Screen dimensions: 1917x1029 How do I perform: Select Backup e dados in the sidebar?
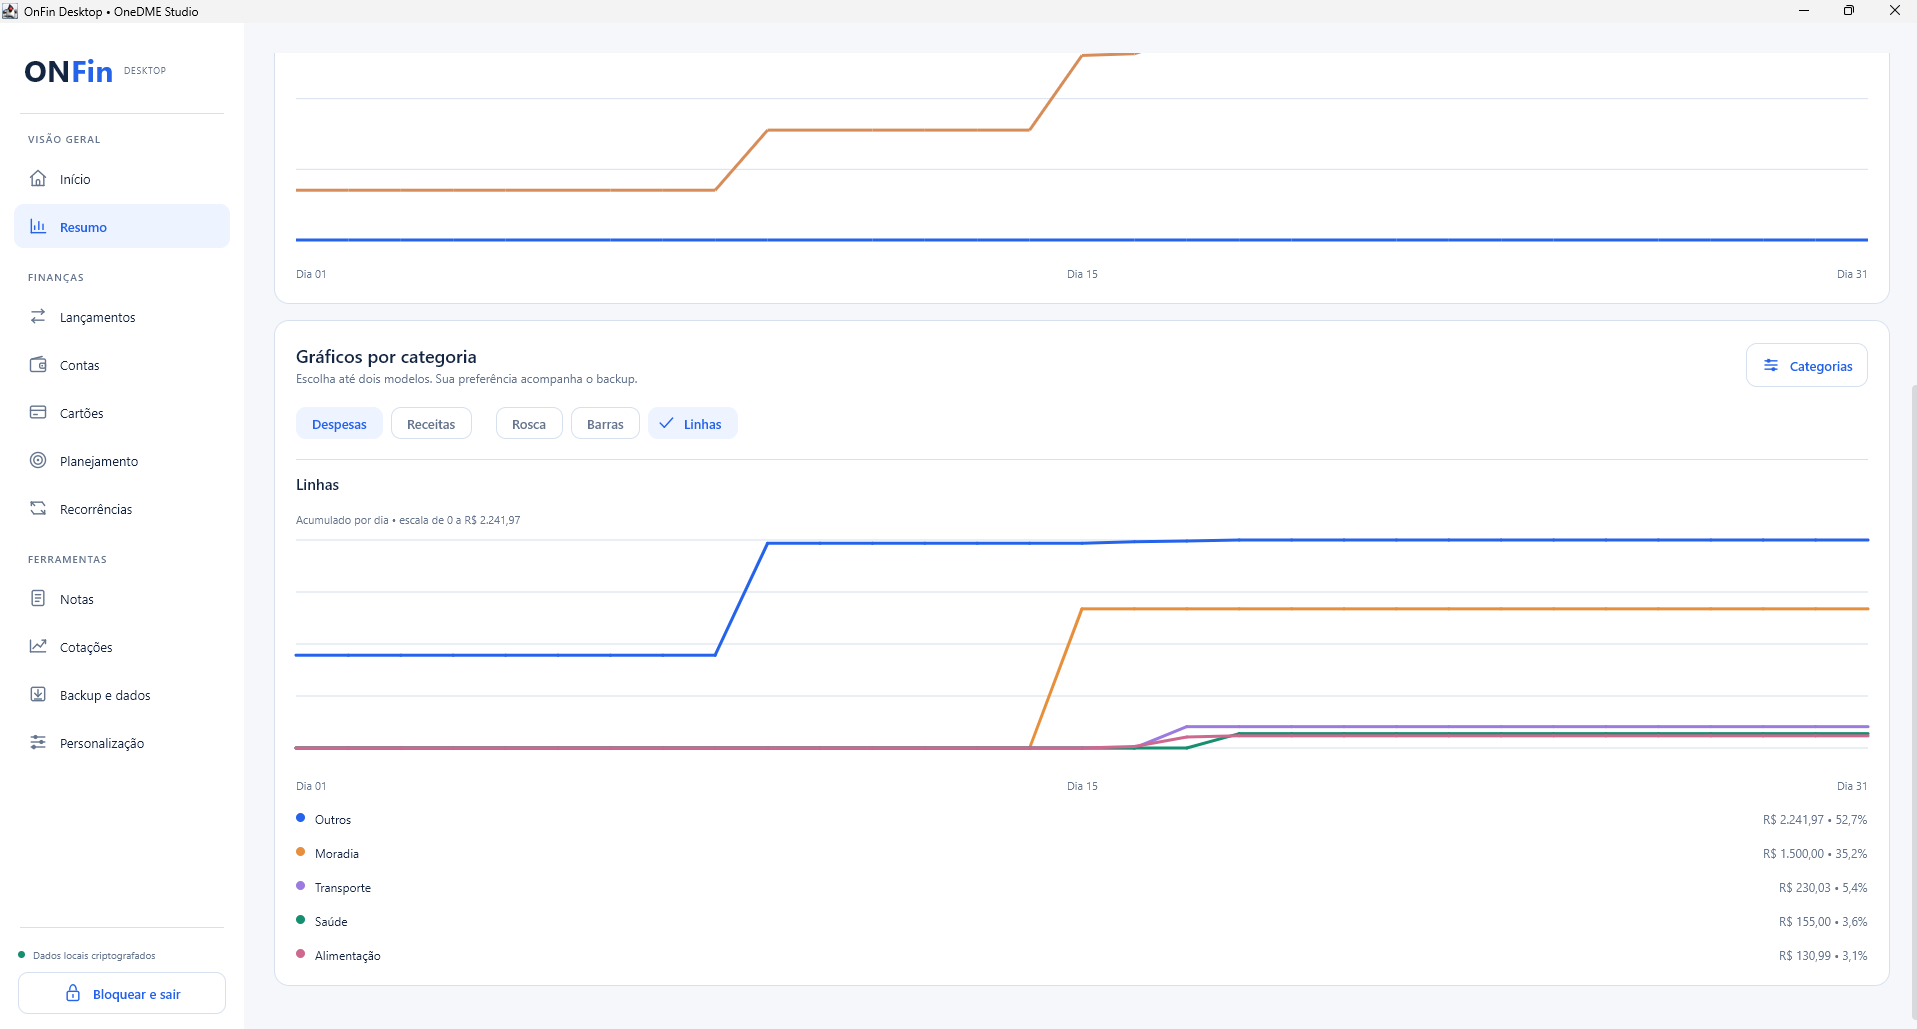pyautogui.click(x=122, y=695)
